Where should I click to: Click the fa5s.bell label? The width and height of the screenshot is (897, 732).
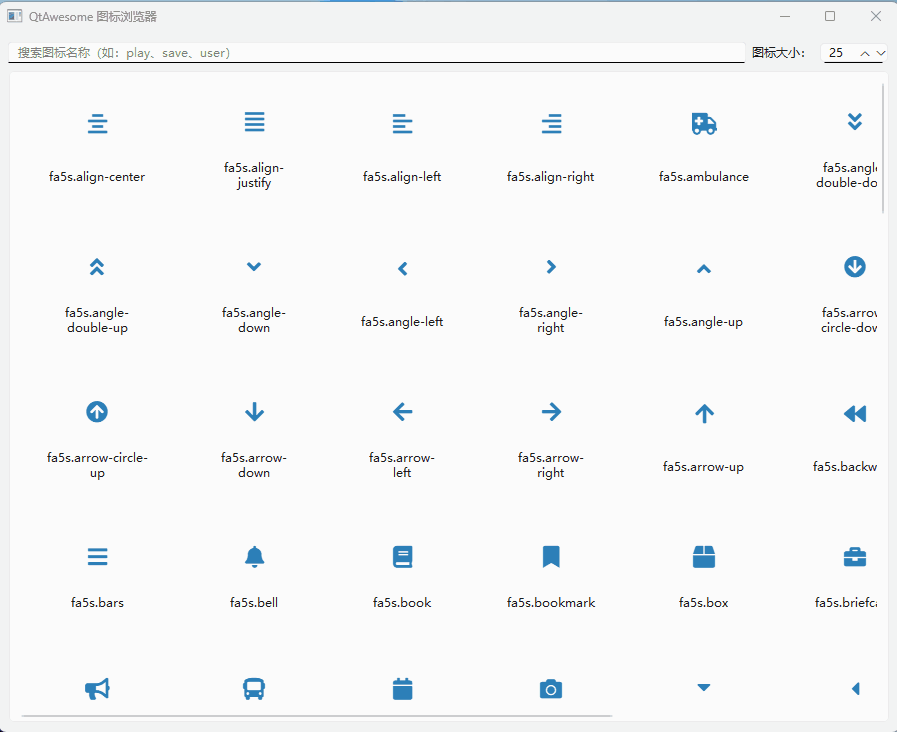tap(254, 603)
